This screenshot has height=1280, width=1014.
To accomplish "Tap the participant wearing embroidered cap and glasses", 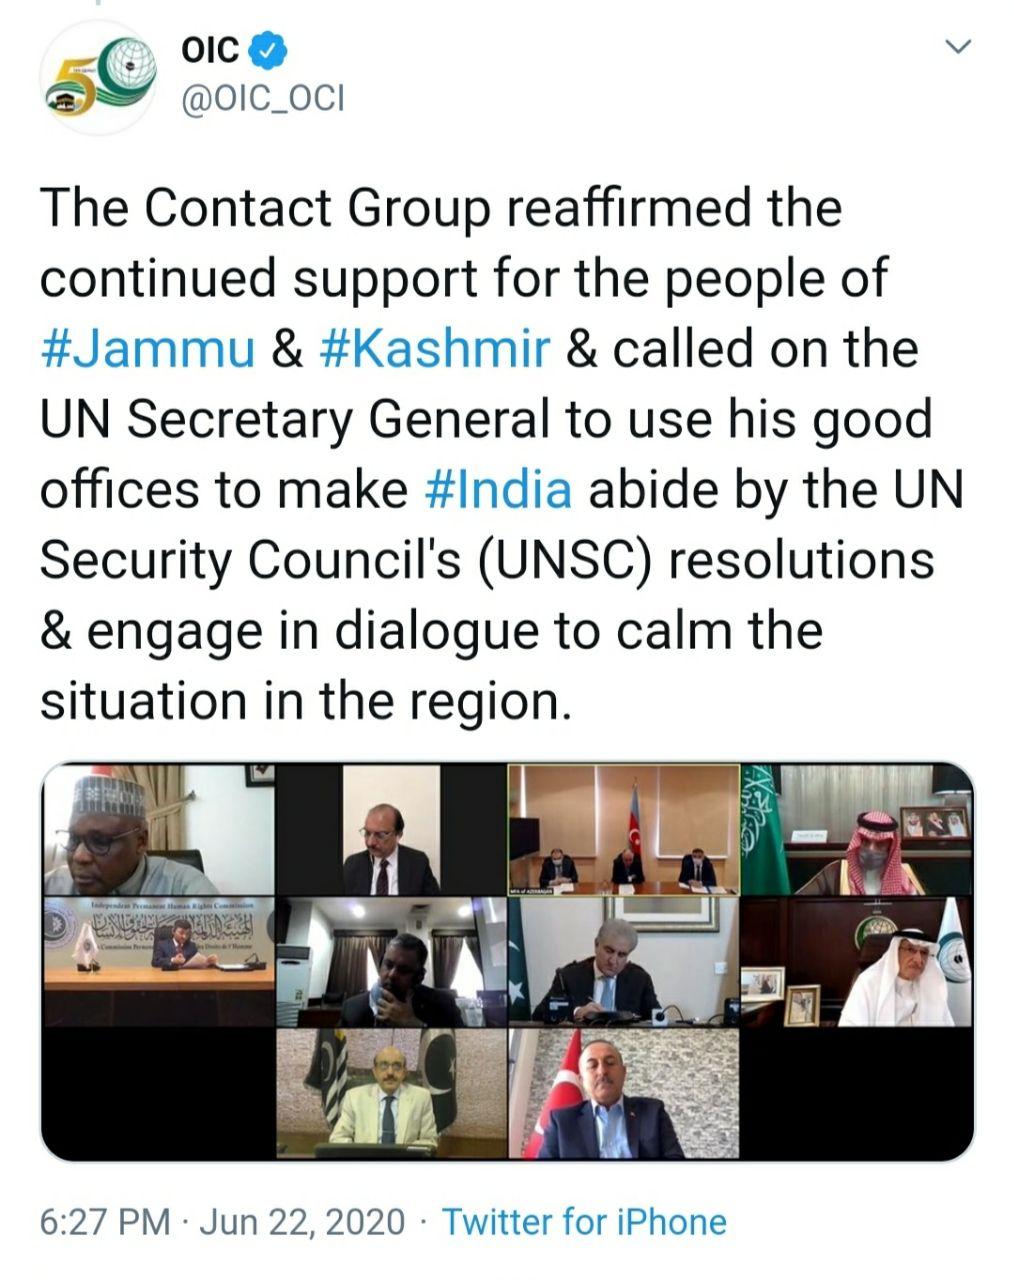I will (159, 830).
